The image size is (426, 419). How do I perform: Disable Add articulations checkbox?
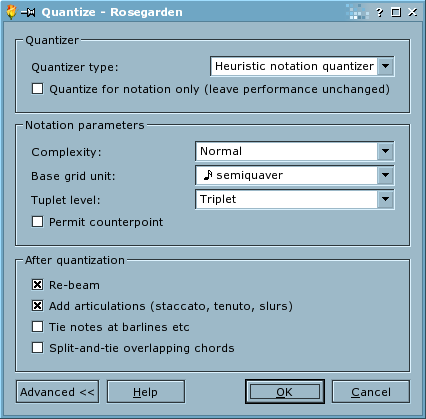(37, 306)
